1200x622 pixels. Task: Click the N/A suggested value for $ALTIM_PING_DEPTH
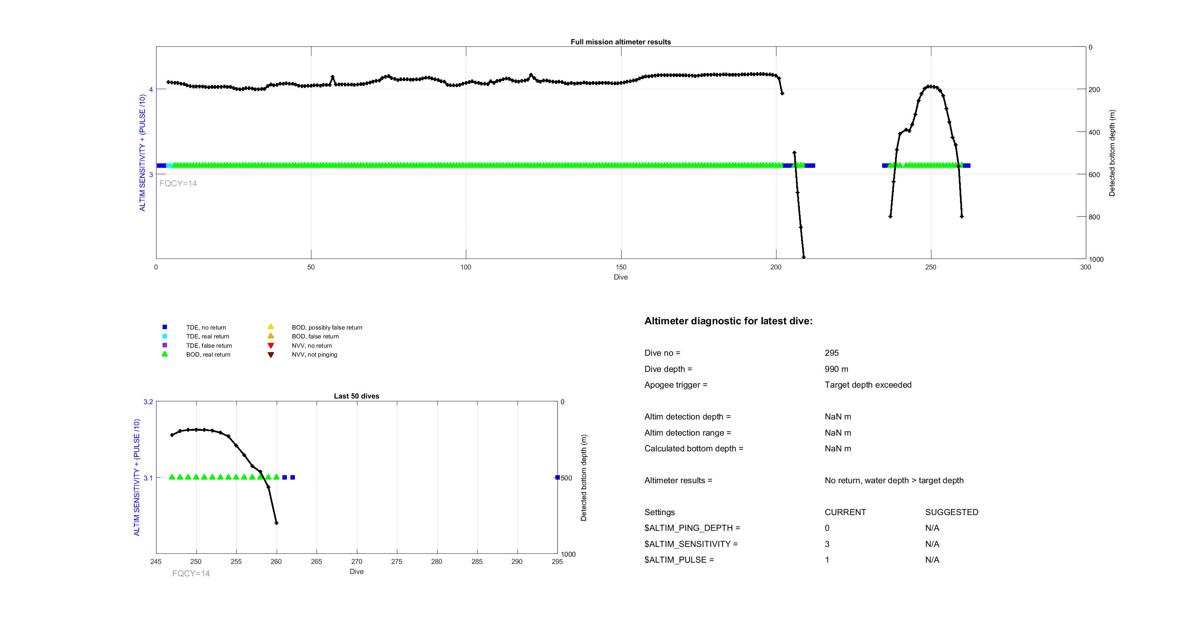[x=932, y=528]
